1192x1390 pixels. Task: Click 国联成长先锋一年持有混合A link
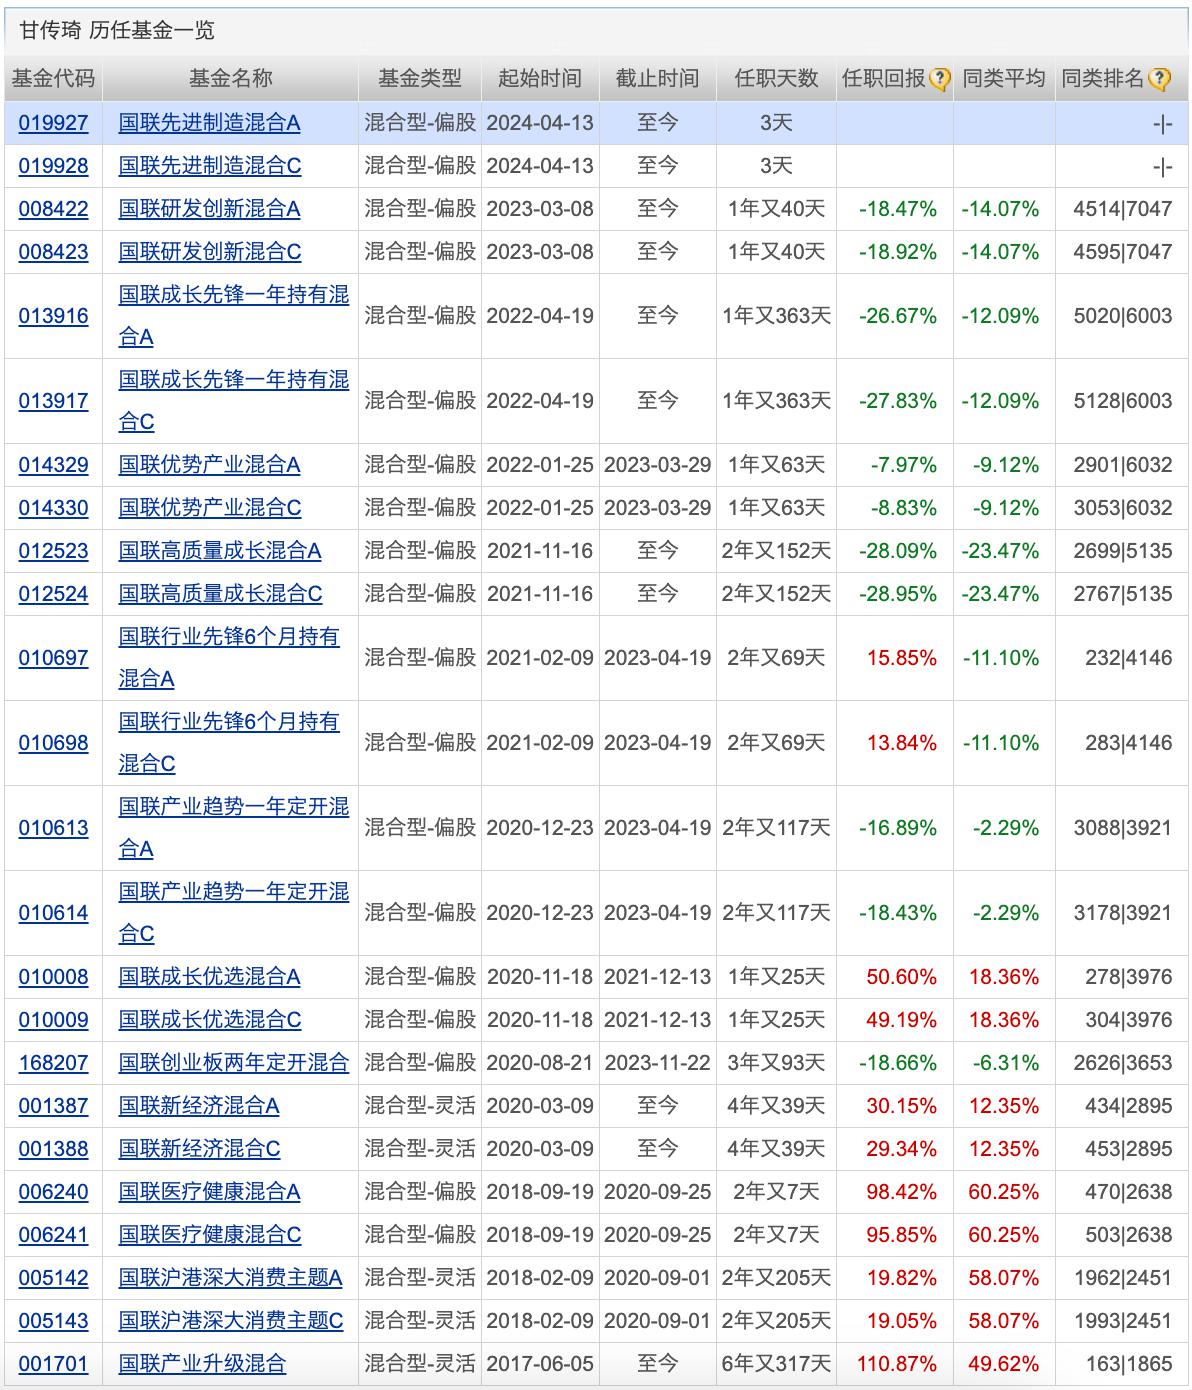235,314
